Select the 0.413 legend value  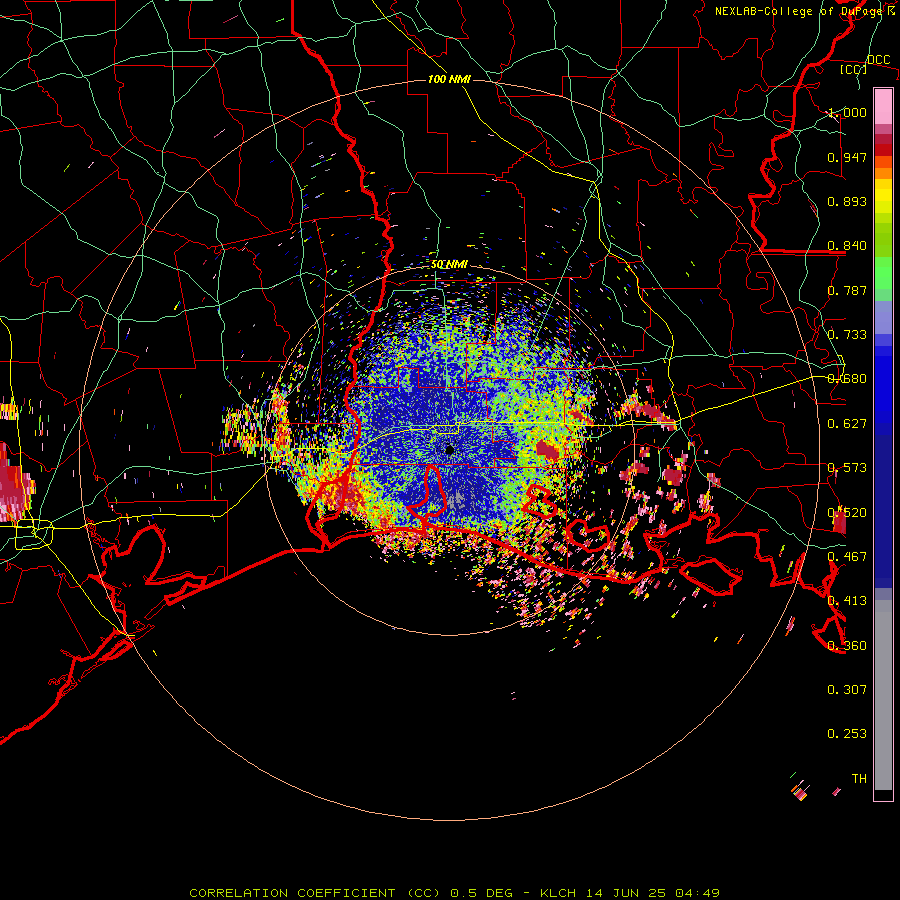[x=847, y=601]
